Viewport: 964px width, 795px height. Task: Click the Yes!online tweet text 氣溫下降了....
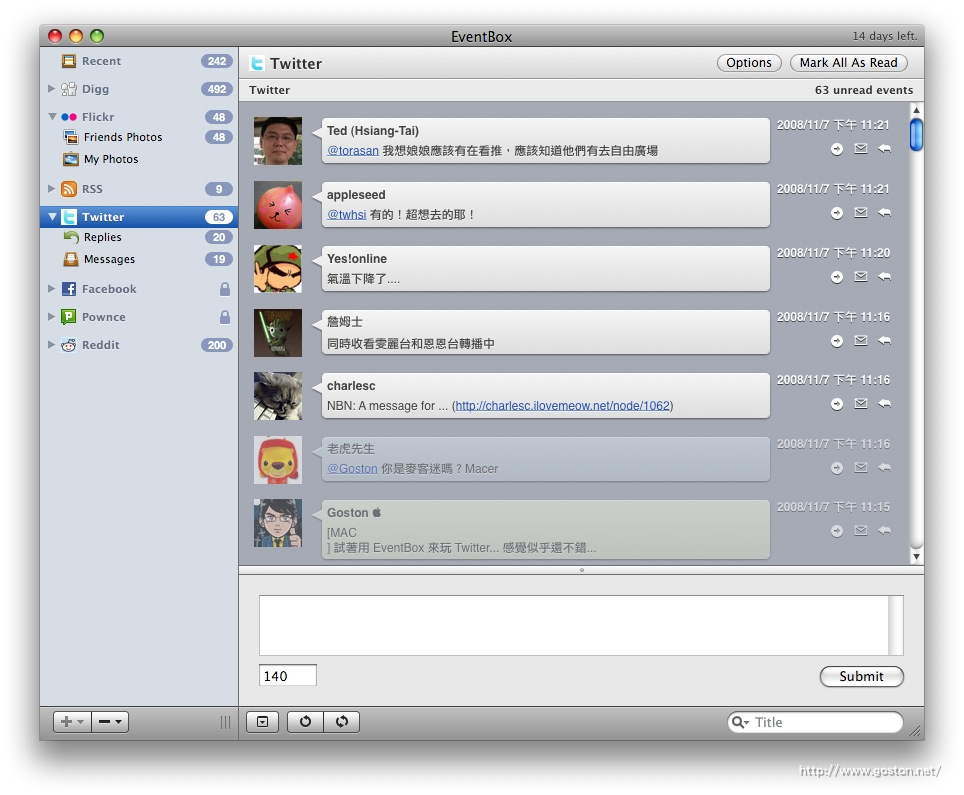click(x=363, y=279)
